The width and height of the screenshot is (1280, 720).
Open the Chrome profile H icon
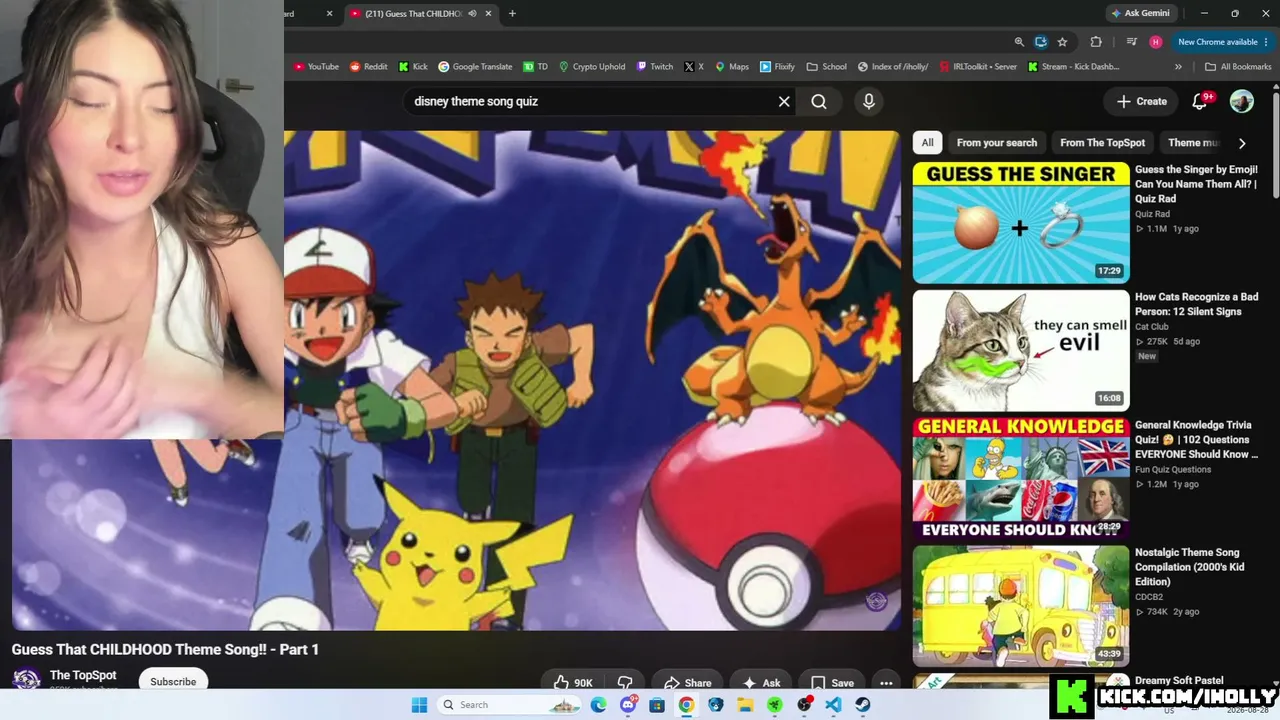click(1156, 42)
